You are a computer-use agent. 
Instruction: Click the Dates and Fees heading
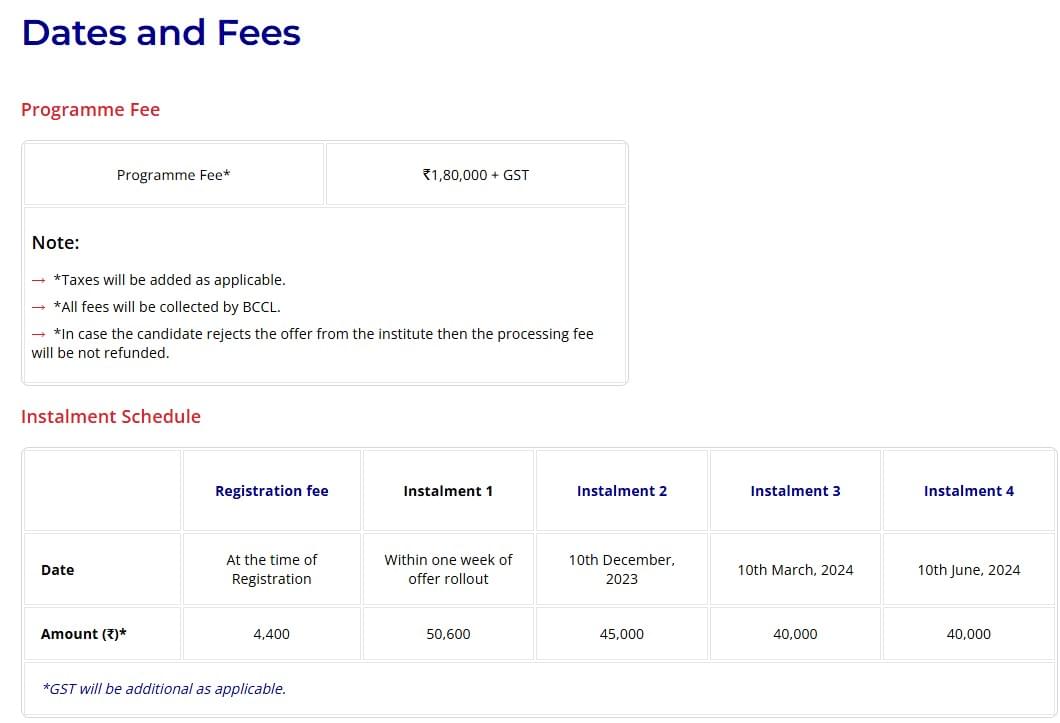point(161,33)
